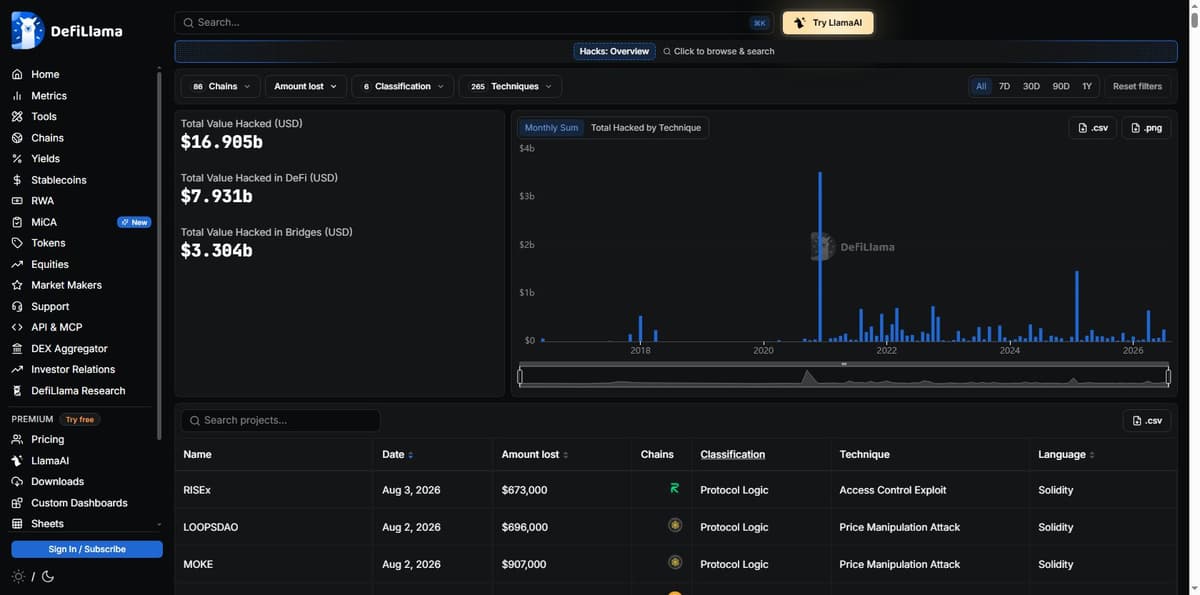Switch to dark theme moon icon
The width and height of the screenshot is (1200, 595).
tap(47, 576)
